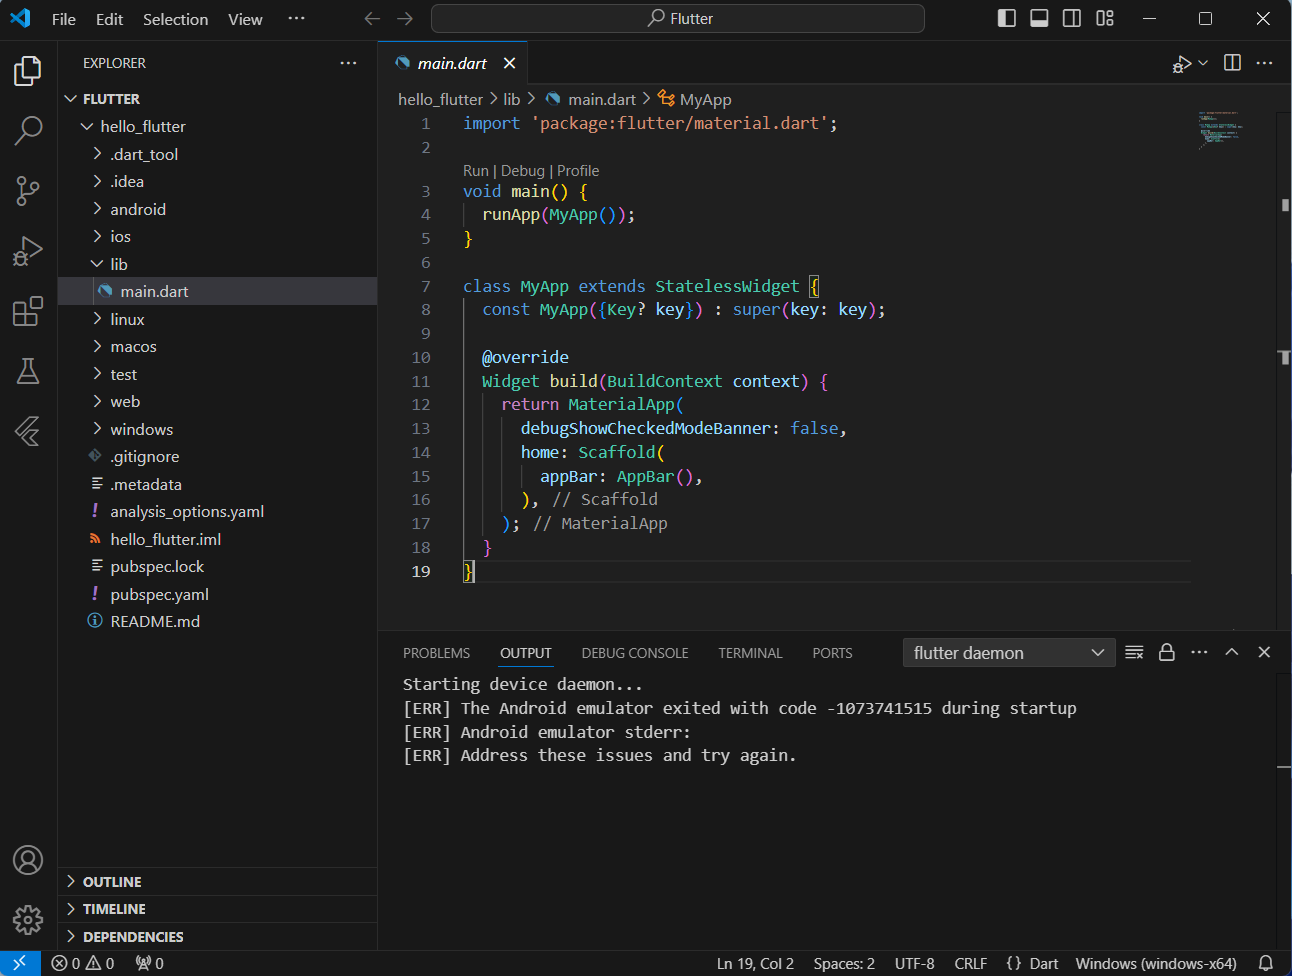Open the Run and Debug view
This screenshot has width=1292, height=976.
(x=28, y=251)
